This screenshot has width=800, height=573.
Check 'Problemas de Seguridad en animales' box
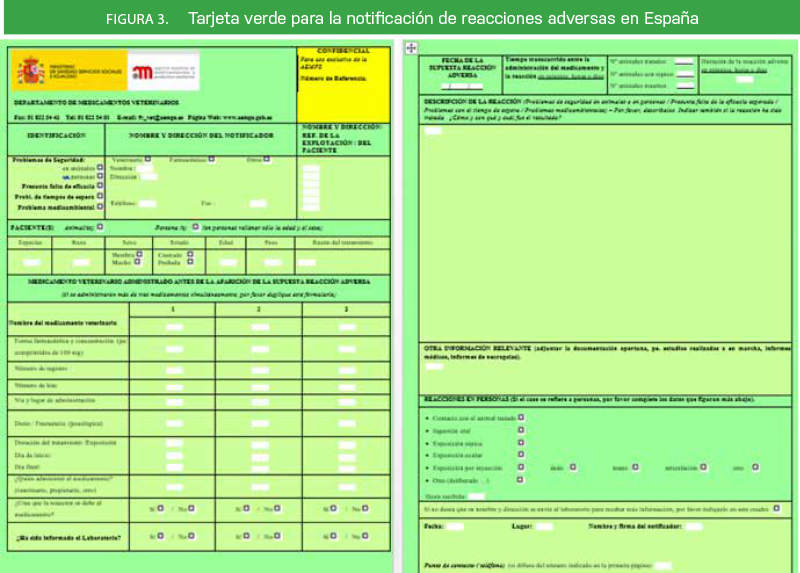(x=100, y=167)
